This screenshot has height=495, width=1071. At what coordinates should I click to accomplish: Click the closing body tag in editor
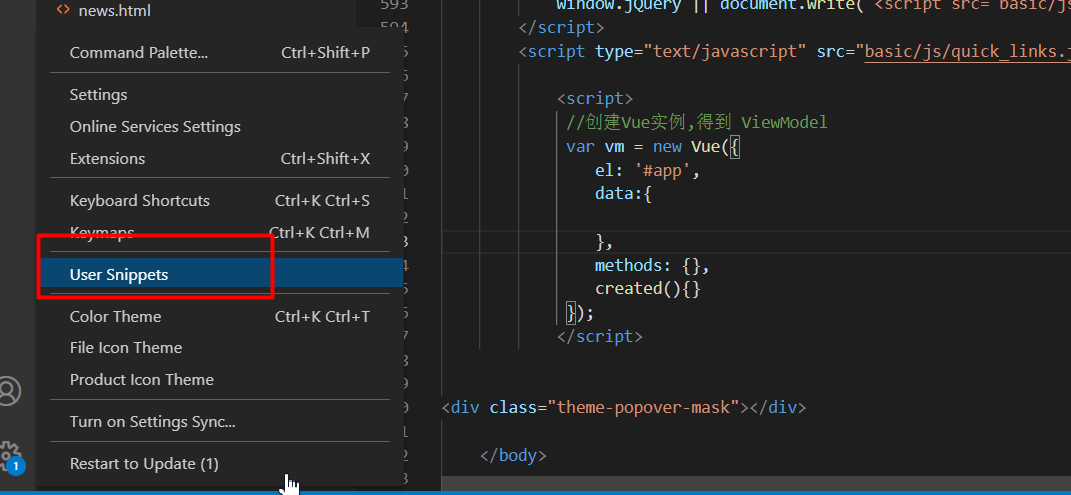click(513, 455)
